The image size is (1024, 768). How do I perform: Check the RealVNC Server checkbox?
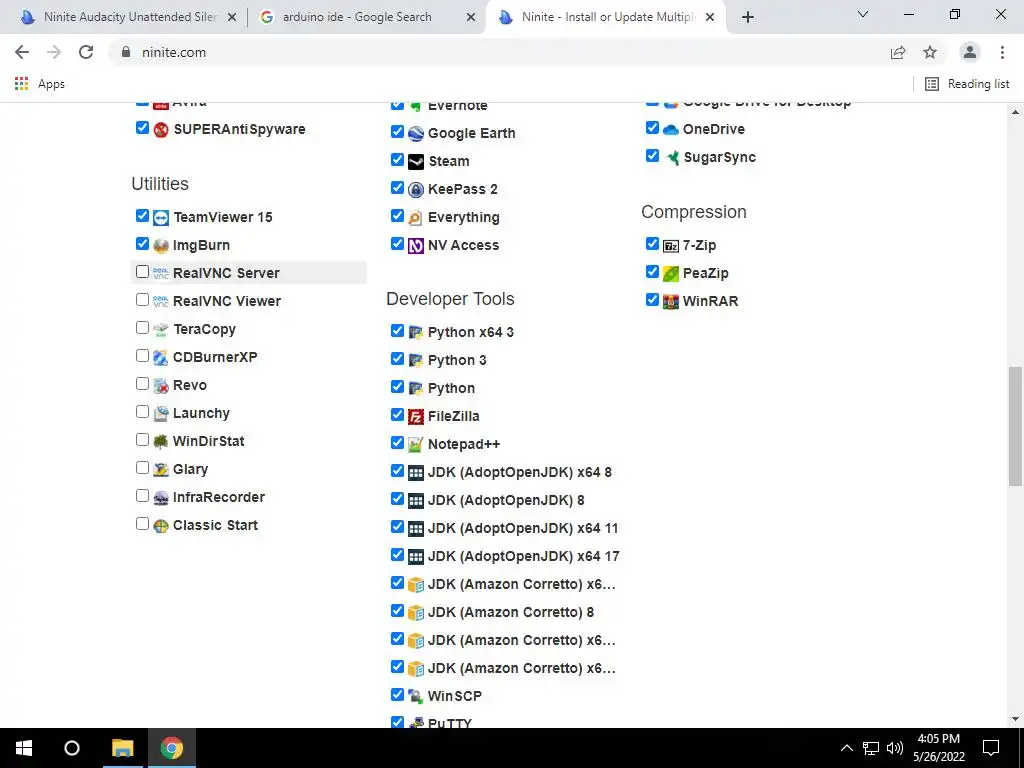[142, 272]
